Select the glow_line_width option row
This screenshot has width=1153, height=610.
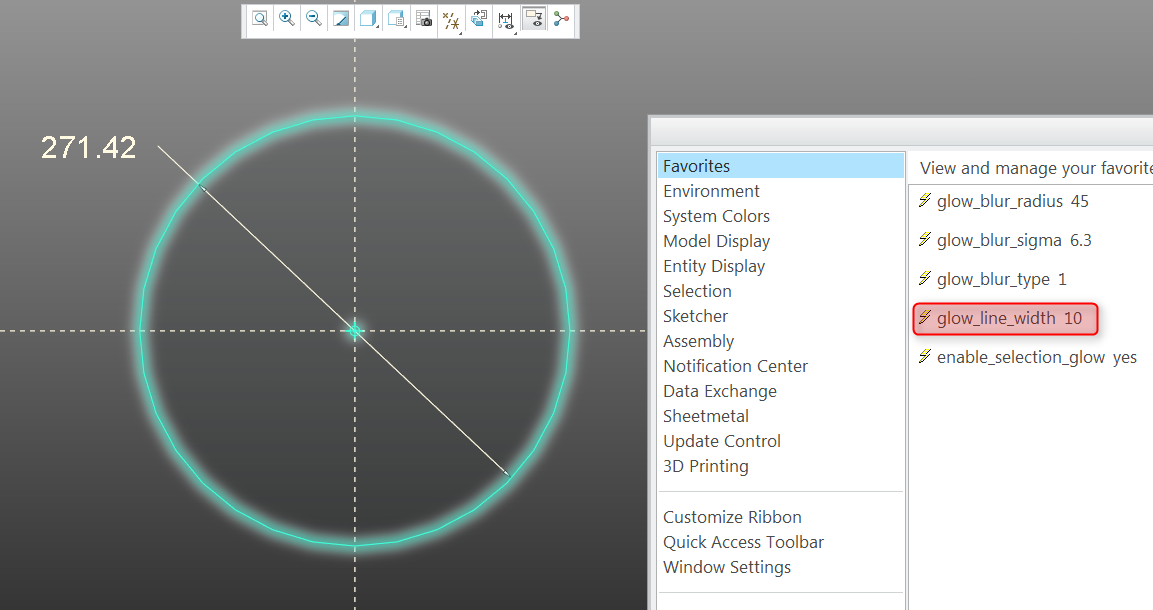coord(1005,318)
